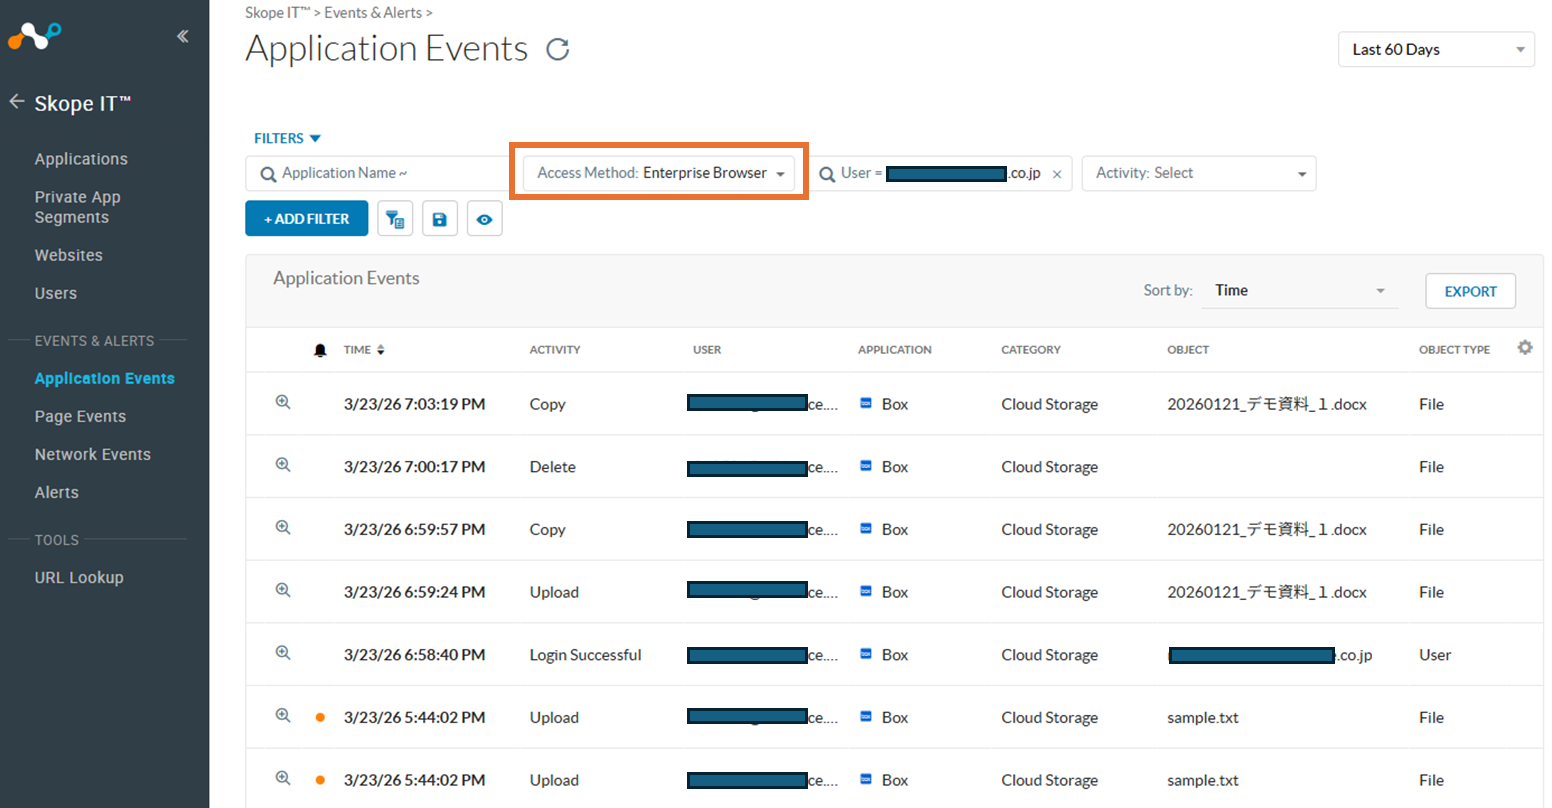Open the Sort by Time dropdown
The image size is (1552, 808).
(1298, 291)
